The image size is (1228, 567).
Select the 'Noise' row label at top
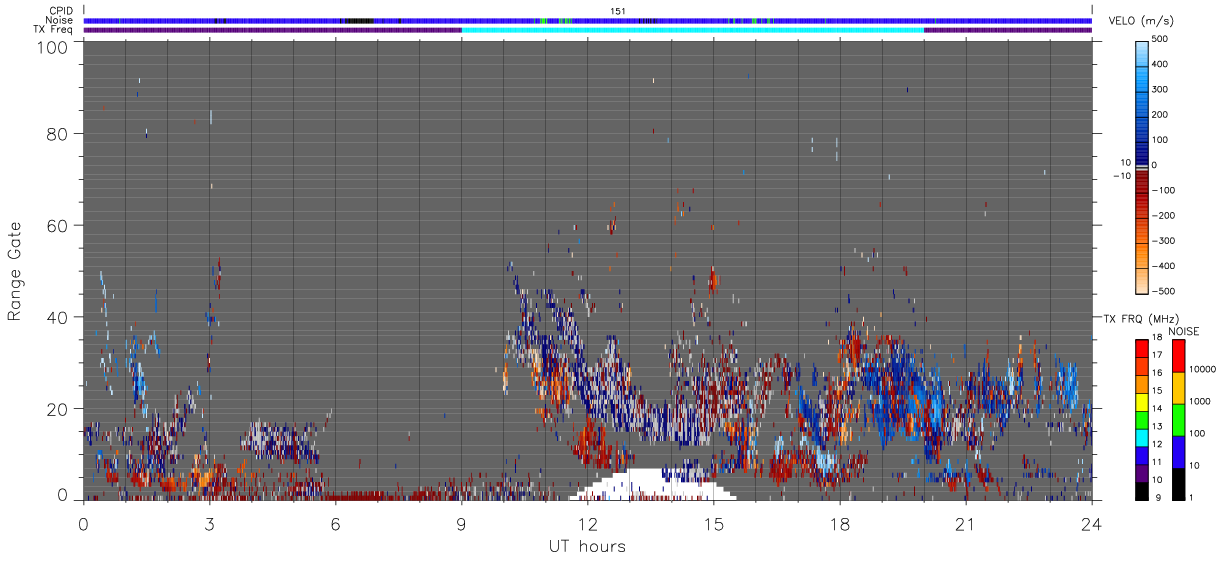click(60, 20)
